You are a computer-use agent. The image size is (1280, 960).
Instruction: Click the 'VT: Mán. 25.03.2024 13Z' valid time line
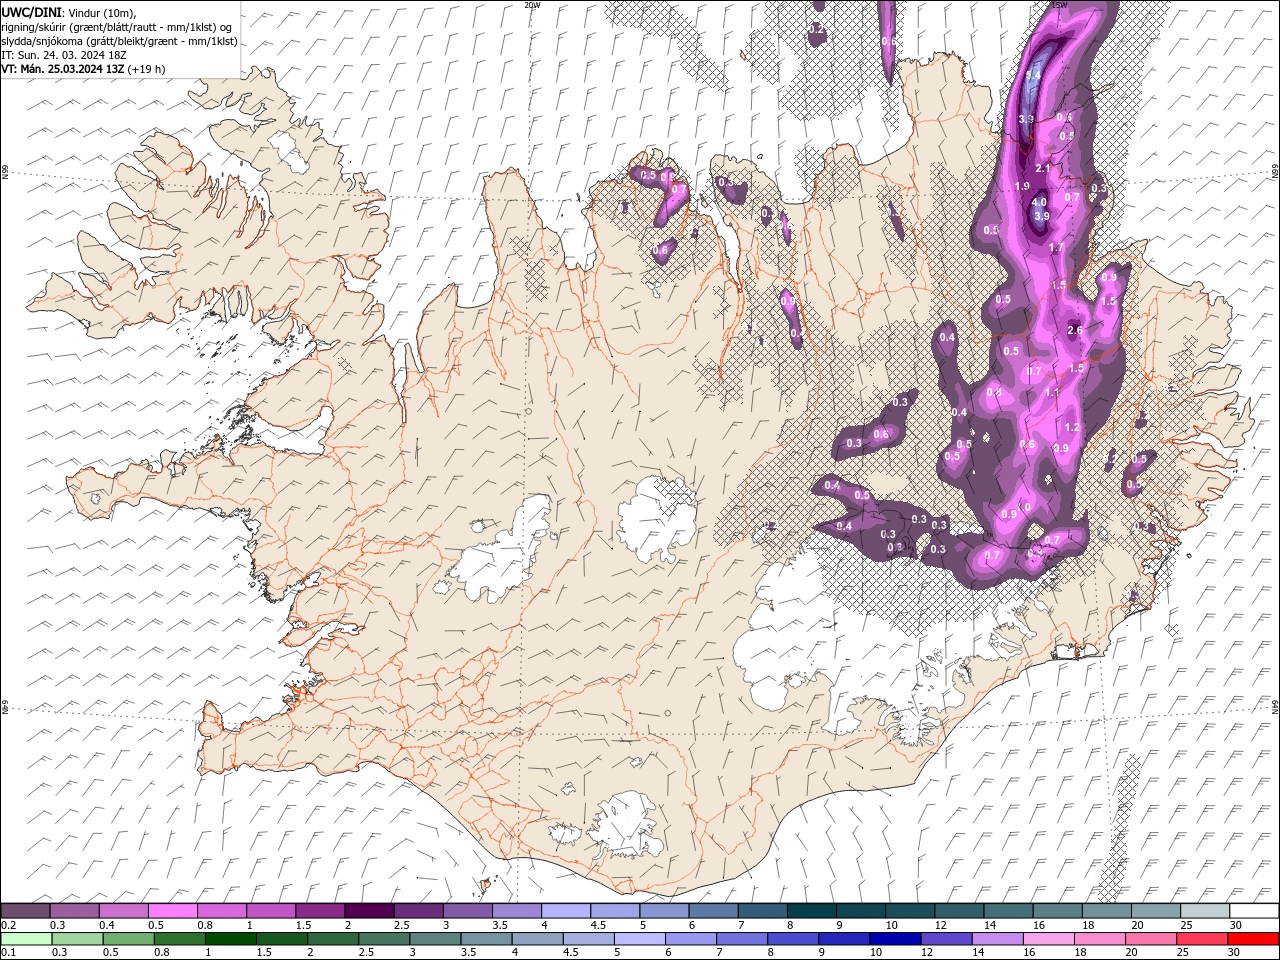[x=62, y=69]
